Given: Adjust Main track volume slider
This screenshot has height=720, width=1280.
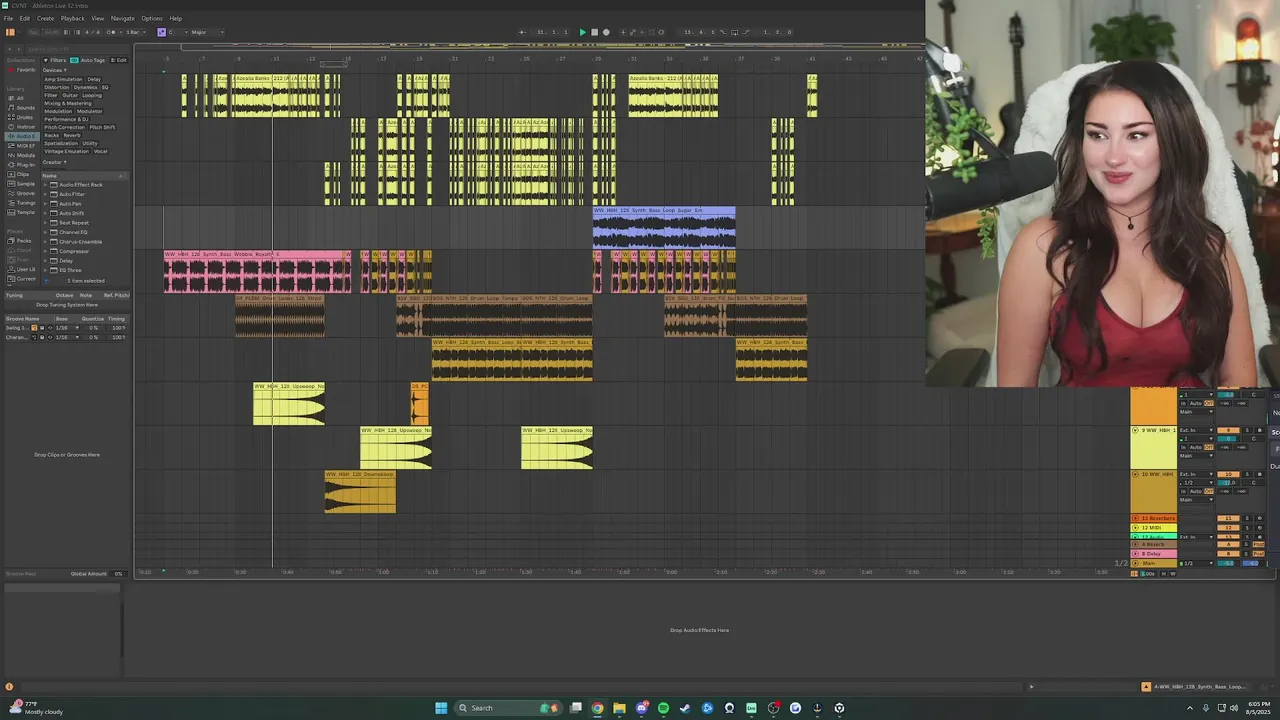Looking at the screenshot, I should coord(1227,563).
